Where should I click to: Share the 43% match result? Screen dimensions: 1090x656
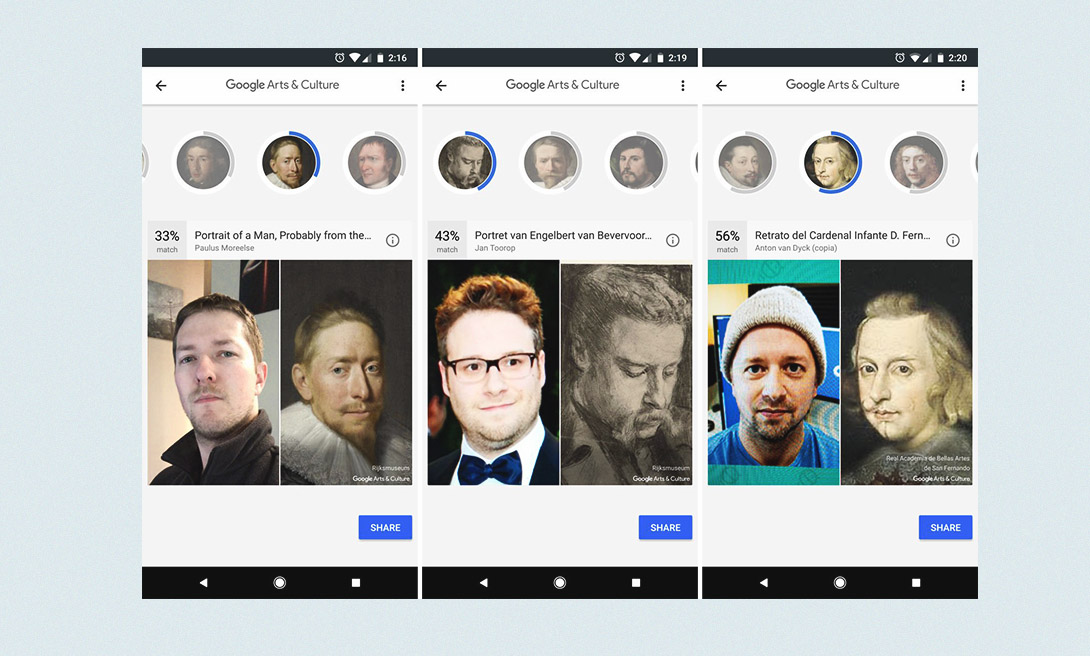point(665,527)
